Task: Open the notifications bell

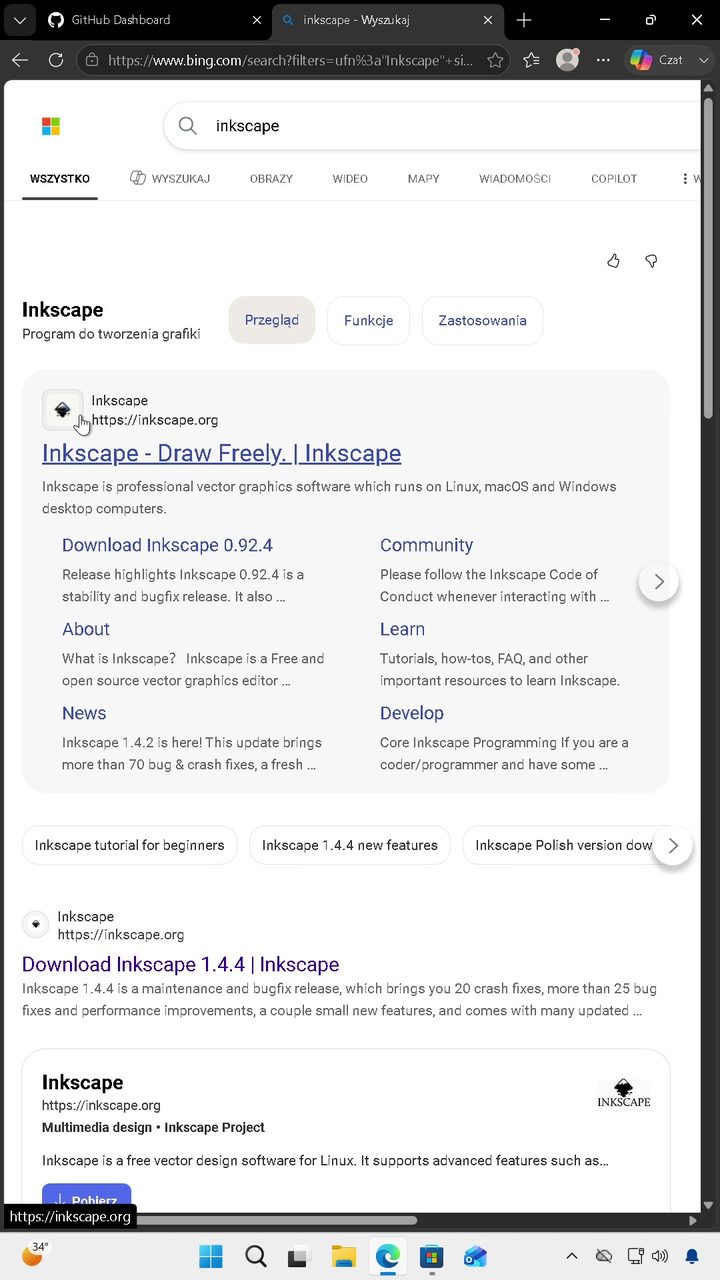Action: coord(692,1256)
